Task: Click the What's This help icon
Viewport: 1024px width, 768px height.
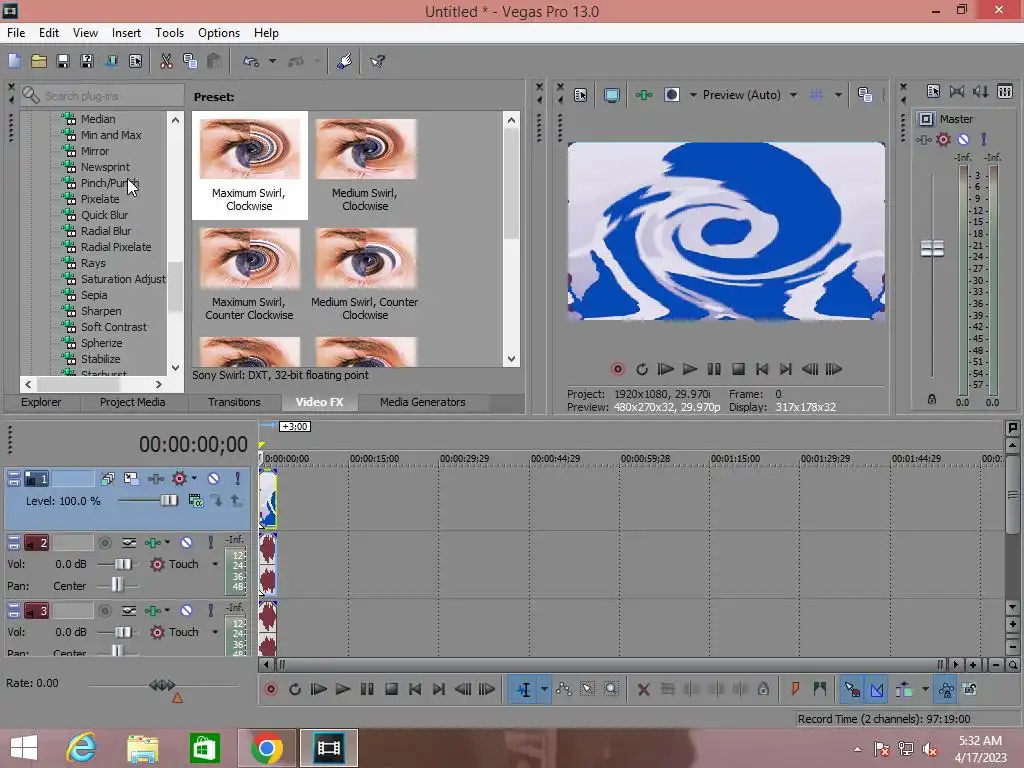Action: click(377, 61)
